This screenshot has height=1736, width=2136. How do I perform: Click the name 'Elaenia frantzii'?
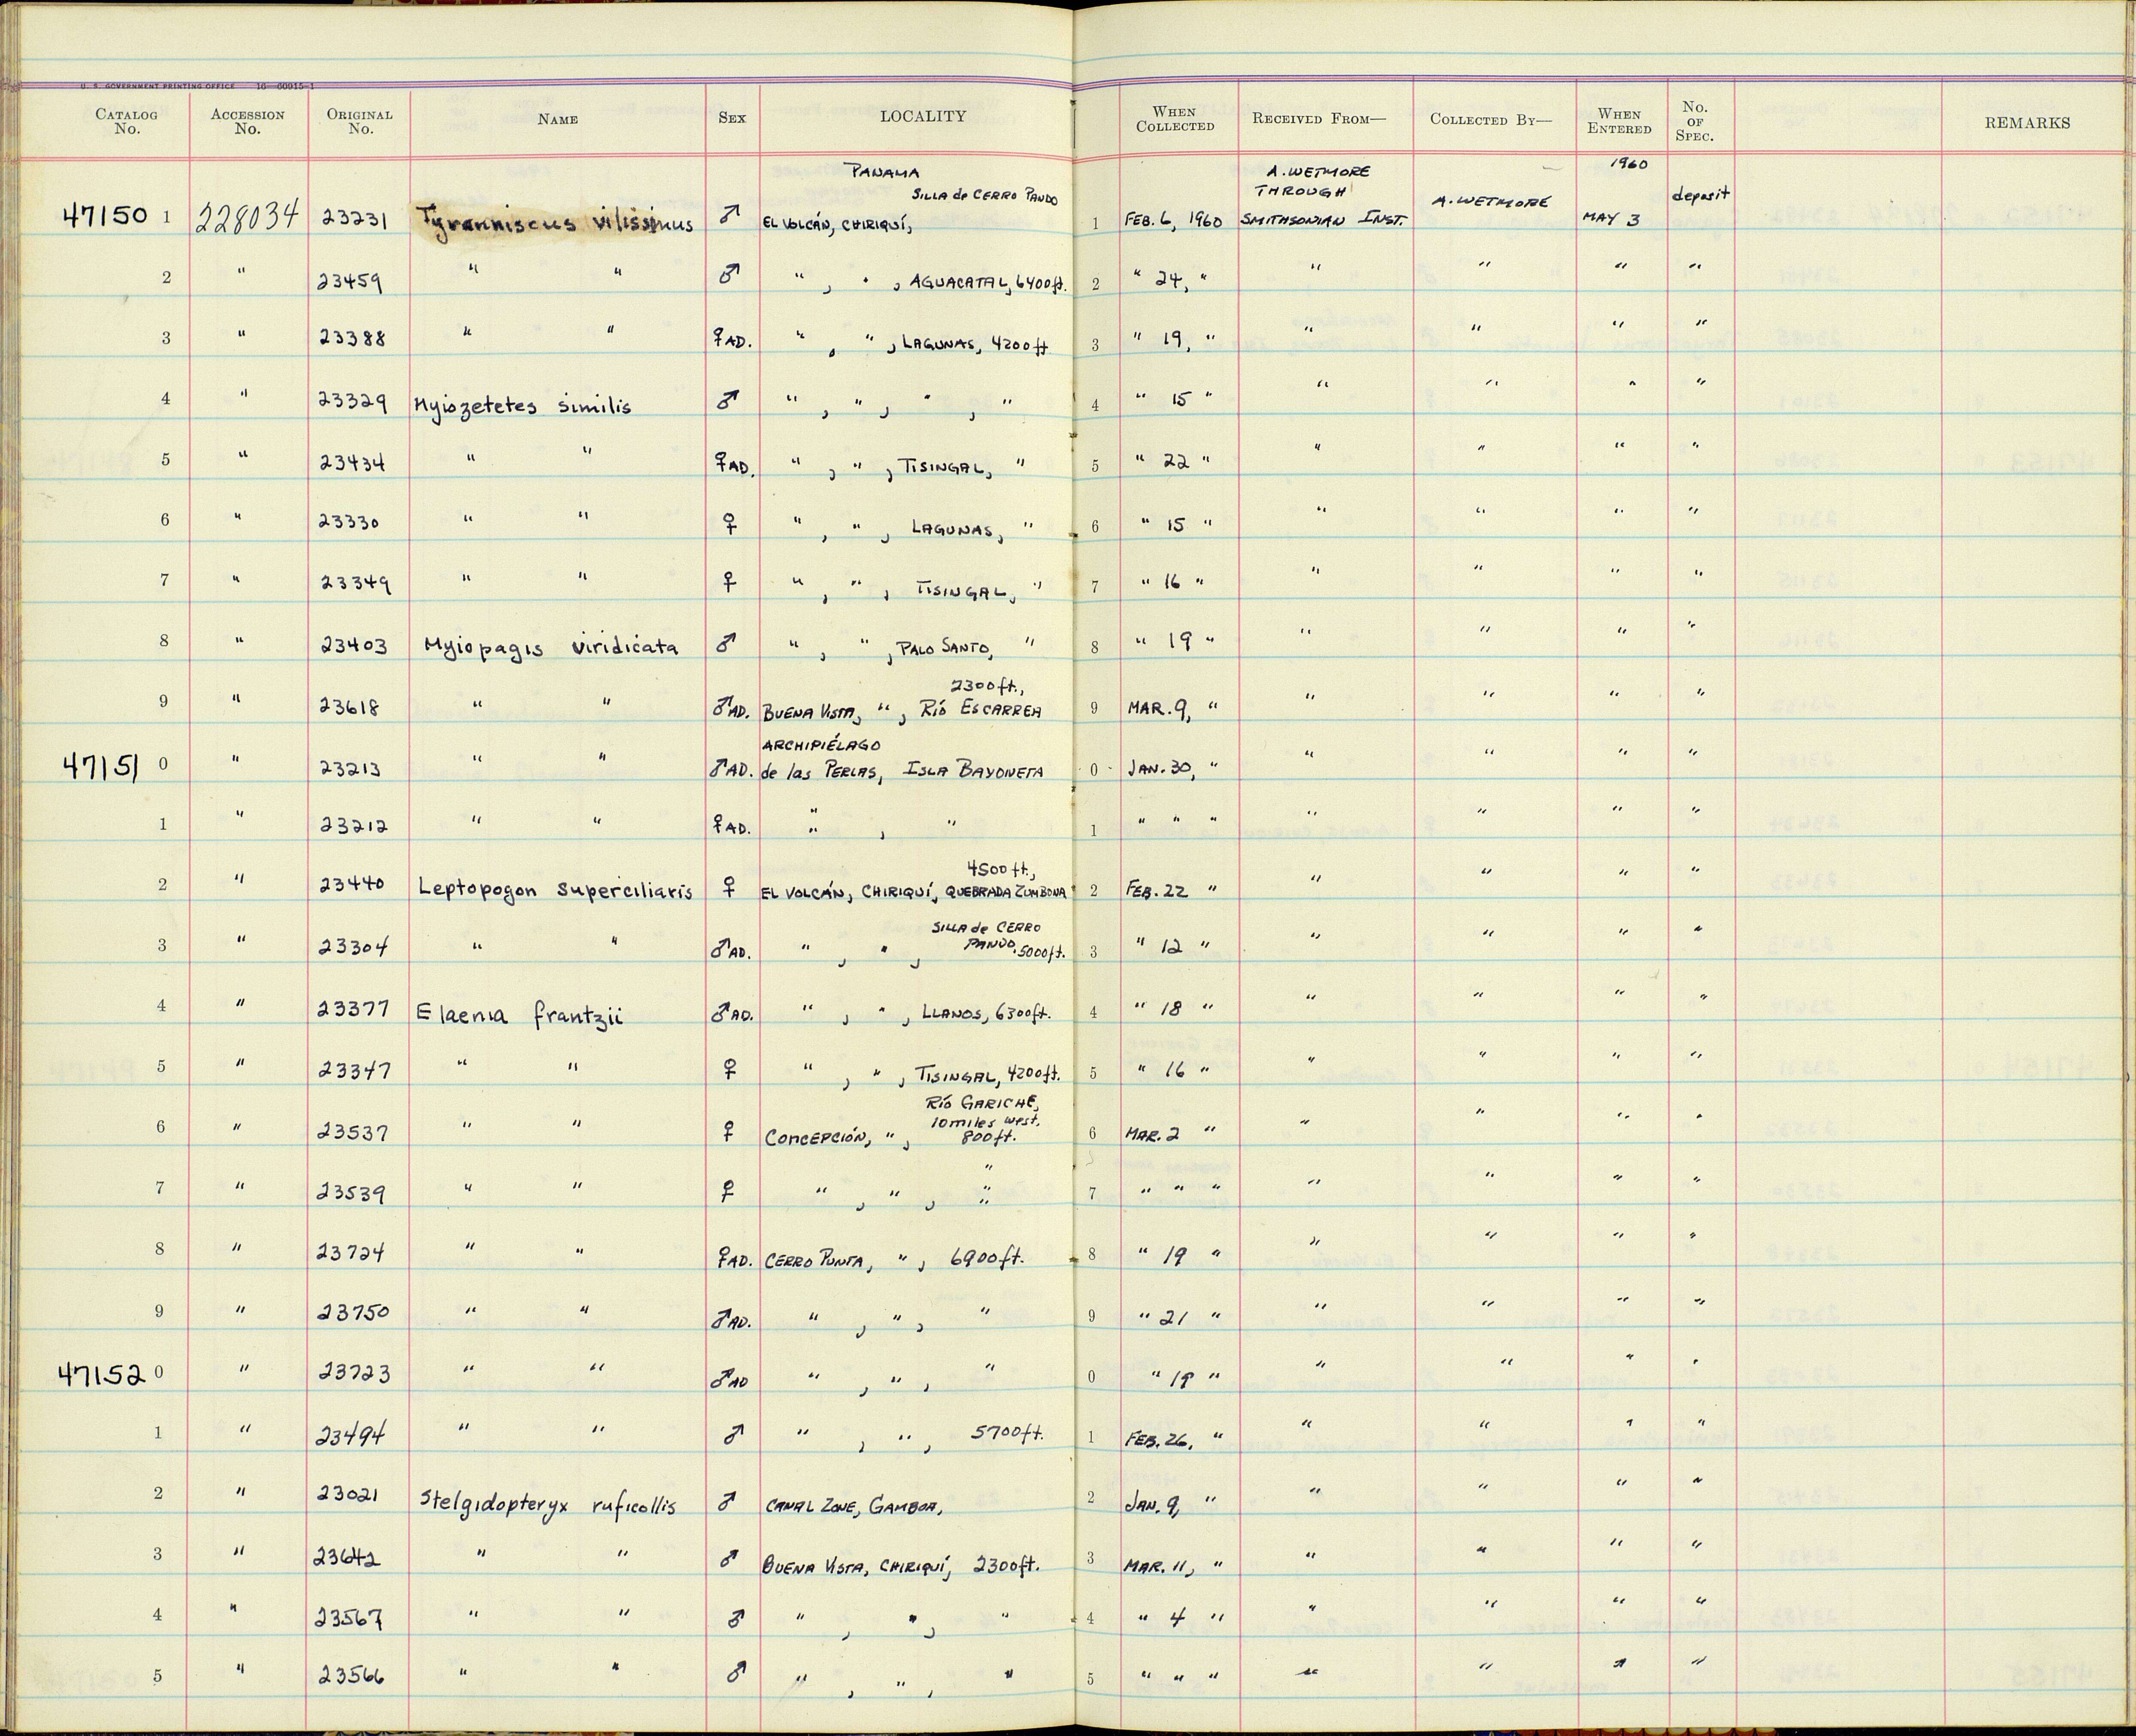520,1015
